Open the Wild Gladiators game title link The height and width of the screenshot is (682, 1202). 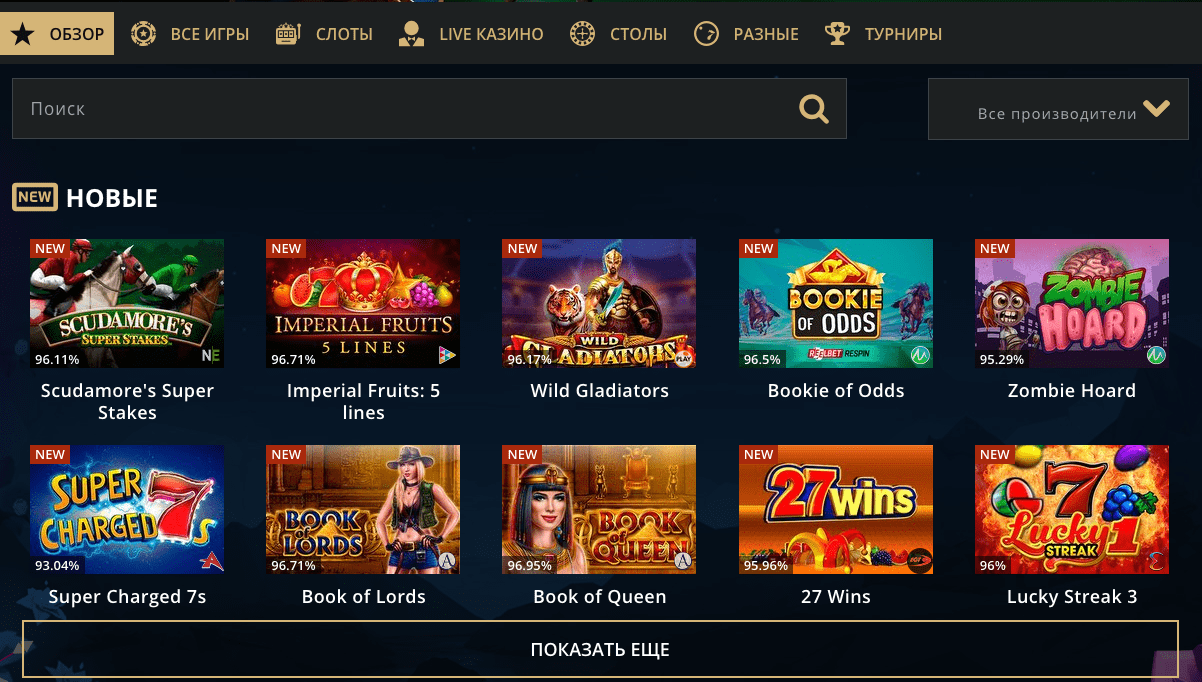point(600,391)
